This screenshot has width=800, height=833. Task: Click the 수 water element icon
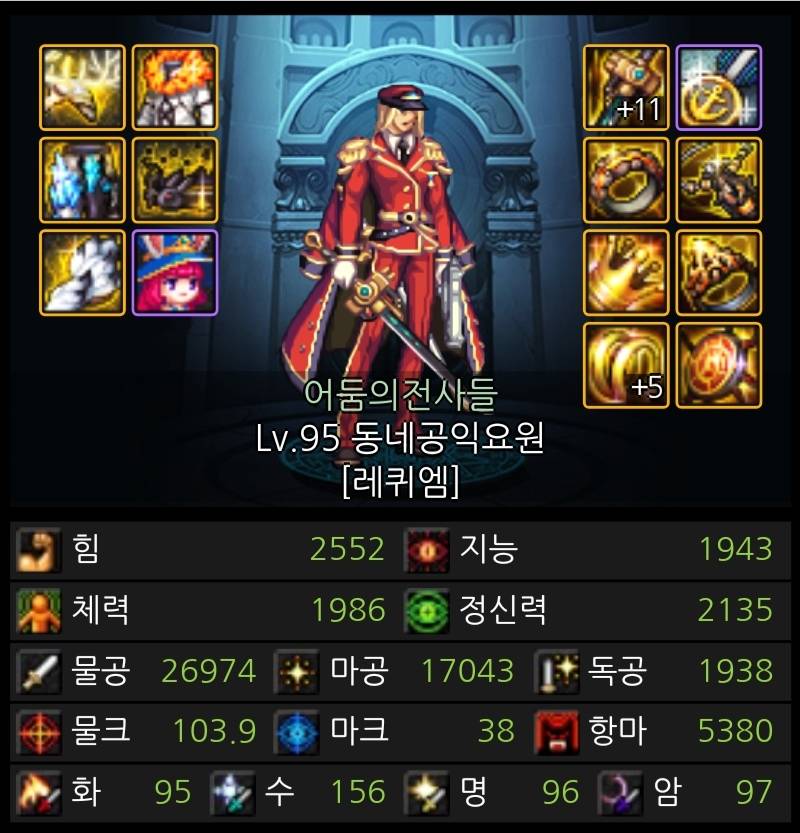point(232,792)
